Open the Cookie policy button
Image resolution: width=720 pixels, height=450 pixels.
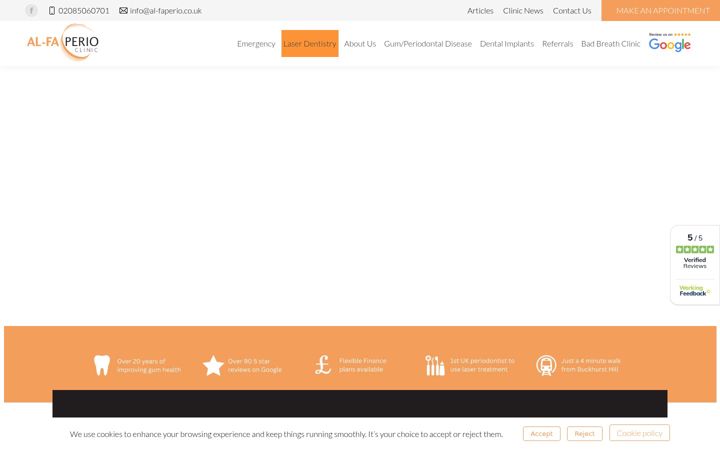640,433
